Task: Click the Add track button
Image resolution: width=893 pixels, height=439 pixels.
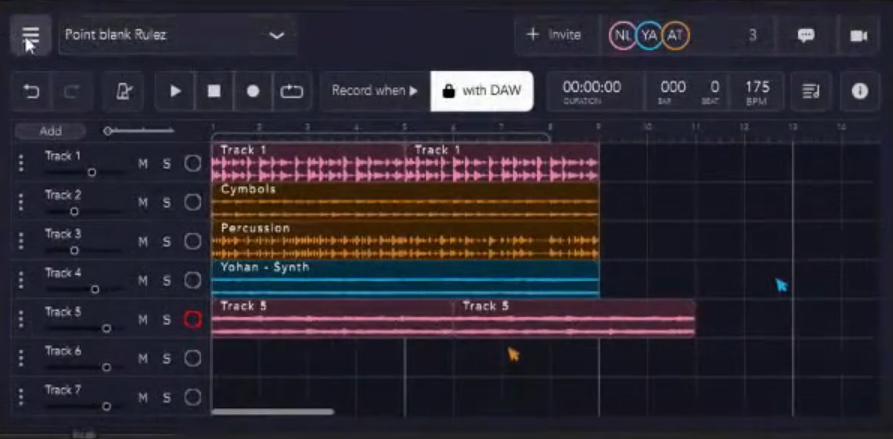Action: (50, 131)
